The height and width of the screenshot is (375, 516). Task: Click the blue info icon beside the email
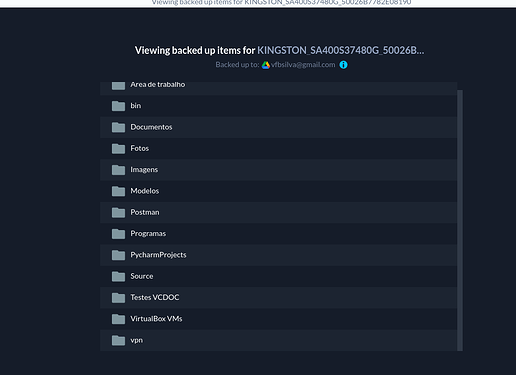(343, 65)
